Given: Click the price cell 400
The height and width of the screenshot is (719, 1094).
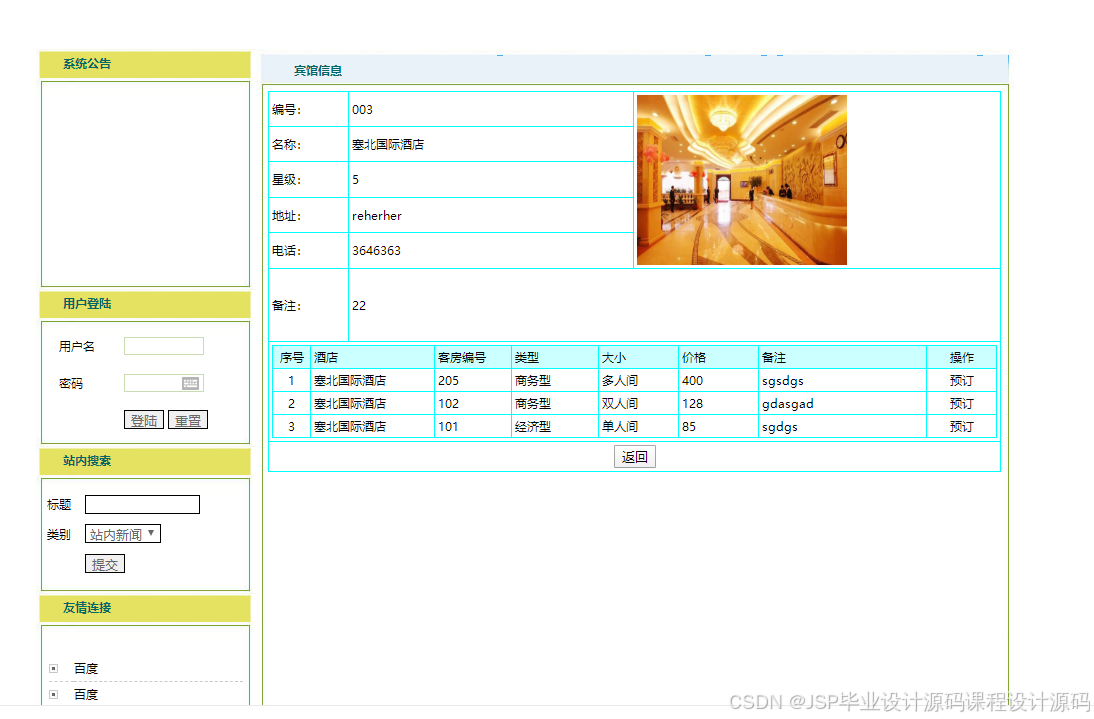Looking at the screenshot, I should point(692,381).
